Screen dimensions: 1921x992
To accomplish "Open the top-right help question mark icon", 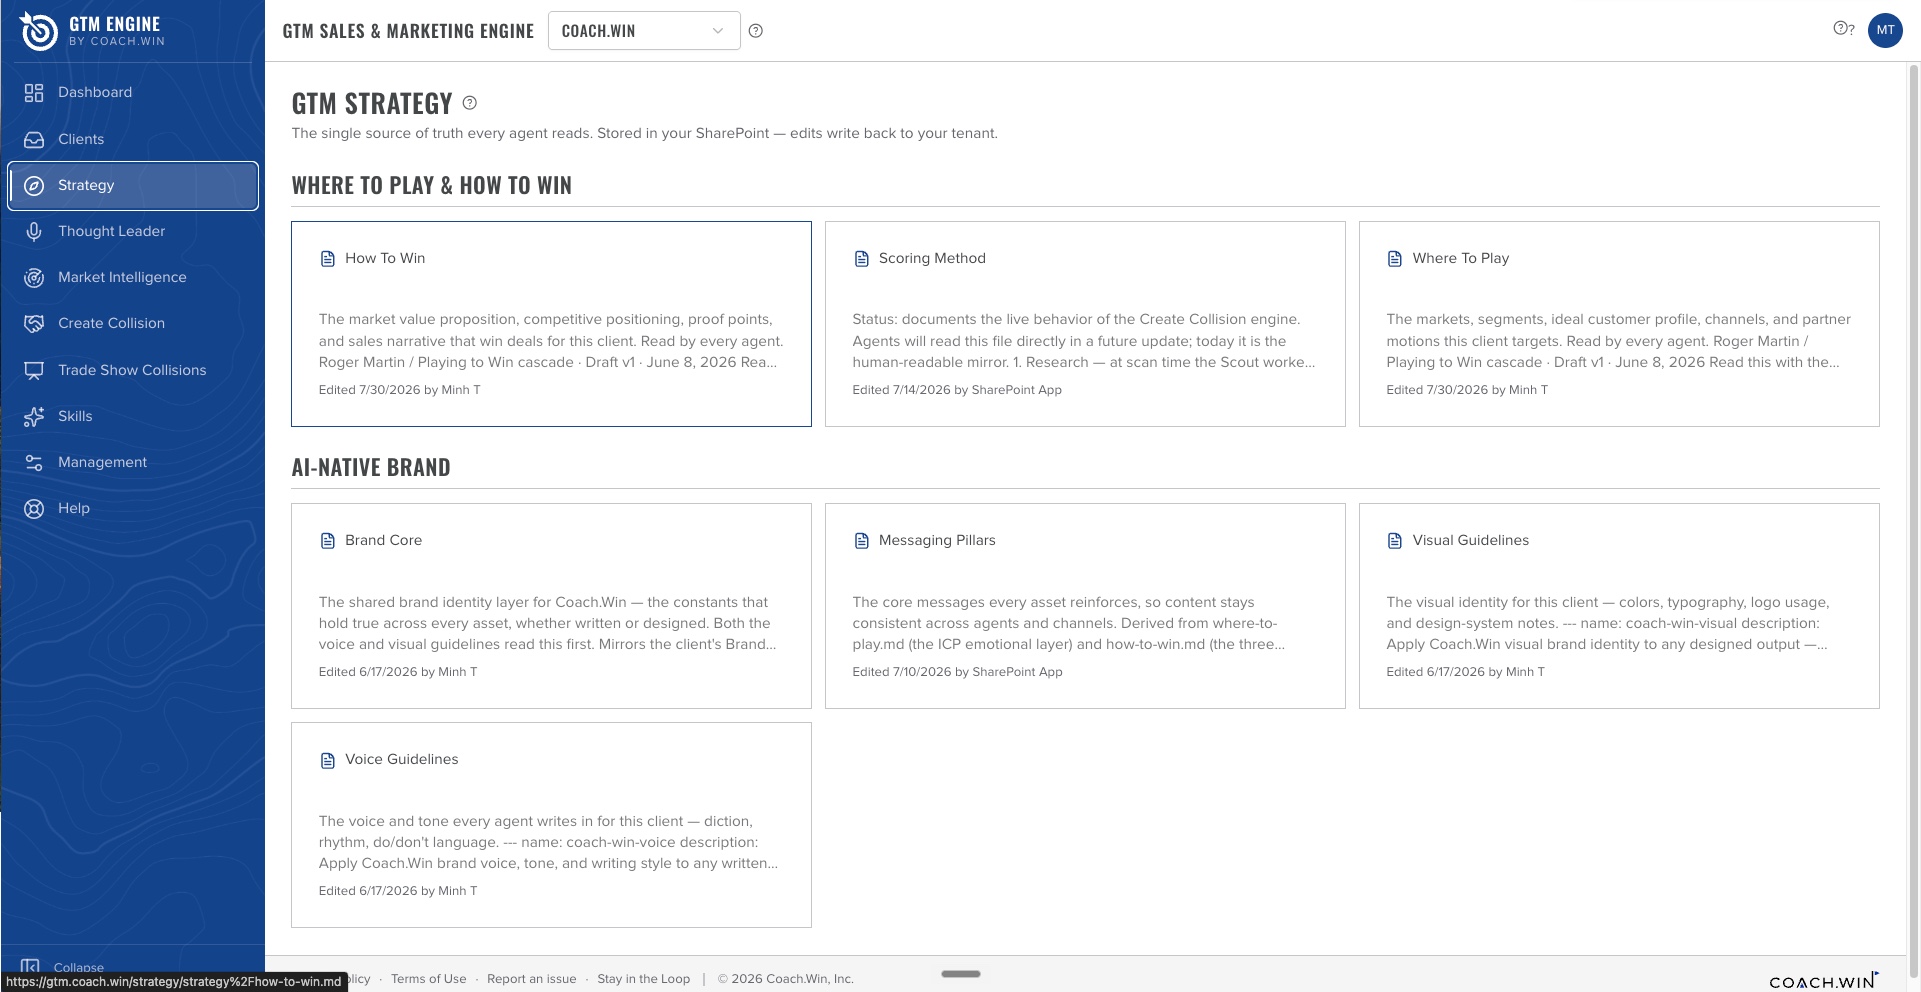I will pos(1844,29).
